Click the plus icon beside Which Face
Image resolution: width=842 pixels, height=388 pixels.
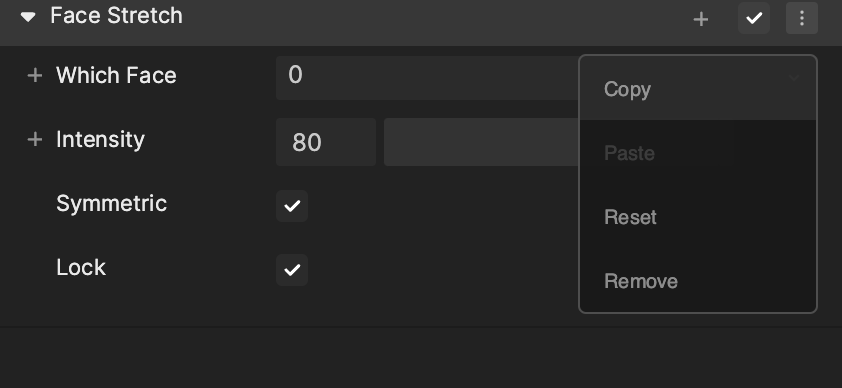[x=34, y=76]
